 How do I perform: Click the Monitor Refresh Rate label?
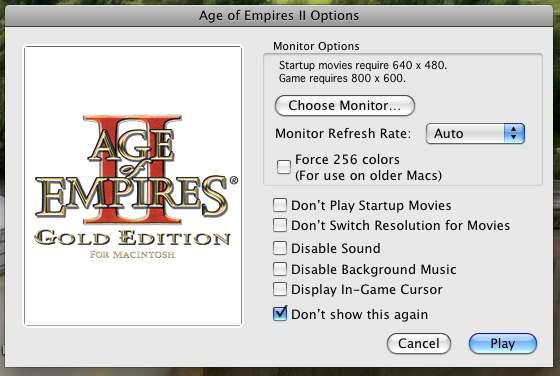pyautogui.click(x=343, y=134)
